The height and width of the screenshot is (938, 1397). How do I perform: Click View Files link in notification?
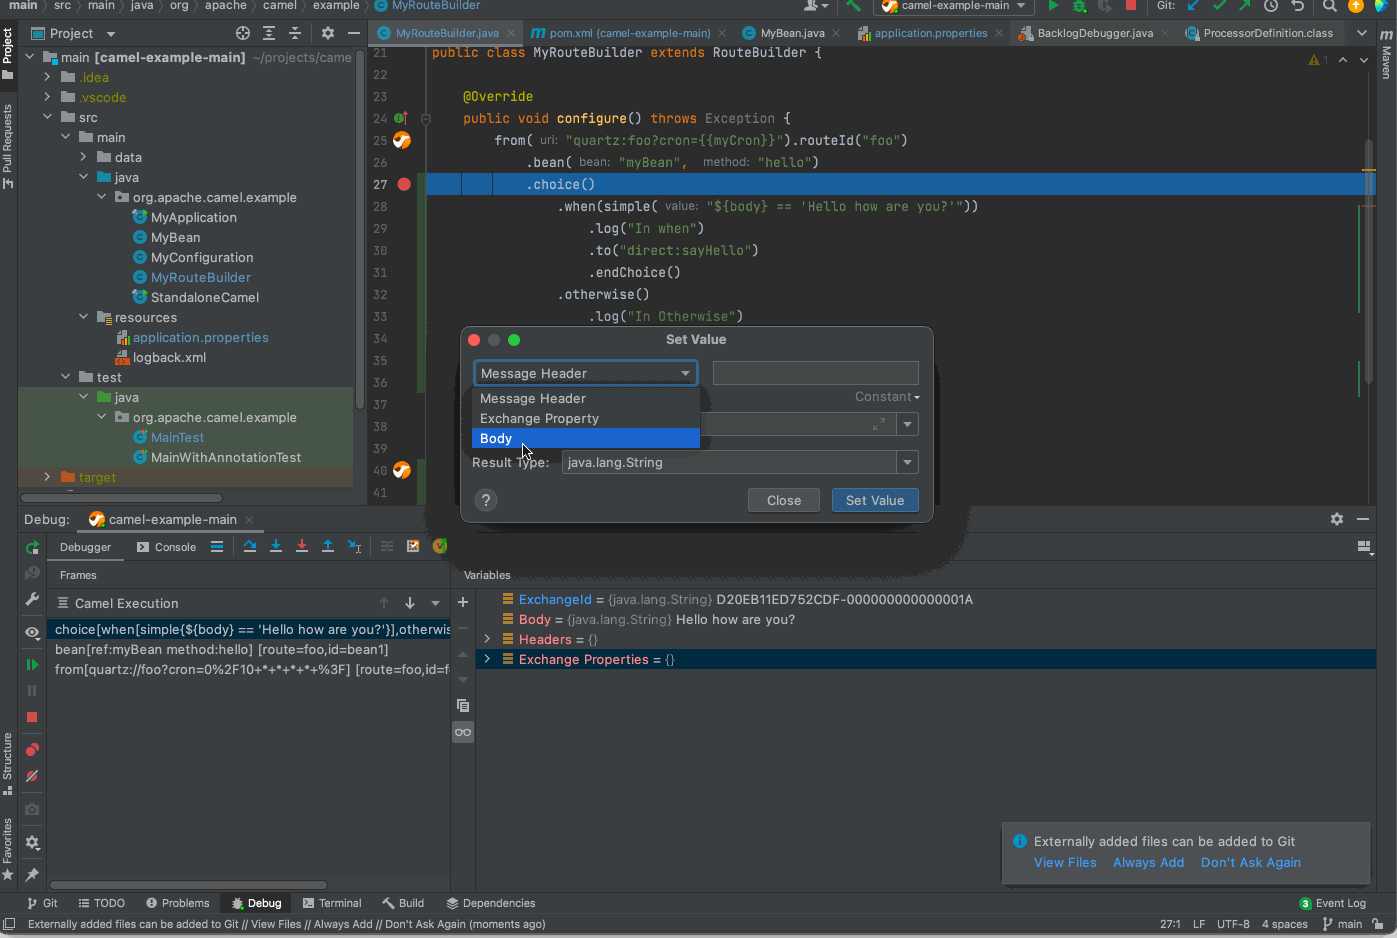click(1065, 862)
